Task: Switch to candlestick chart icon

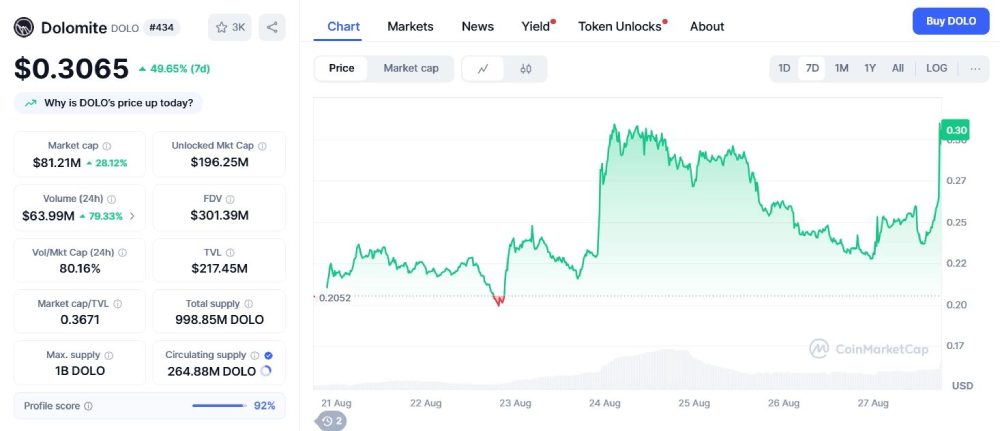Action: (525, 69)
